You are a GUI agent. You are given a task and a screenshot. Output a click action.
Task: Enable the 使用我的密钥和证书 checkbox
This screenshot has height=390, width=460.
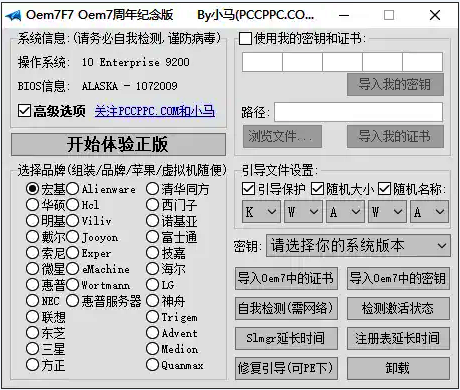[245, 38]
